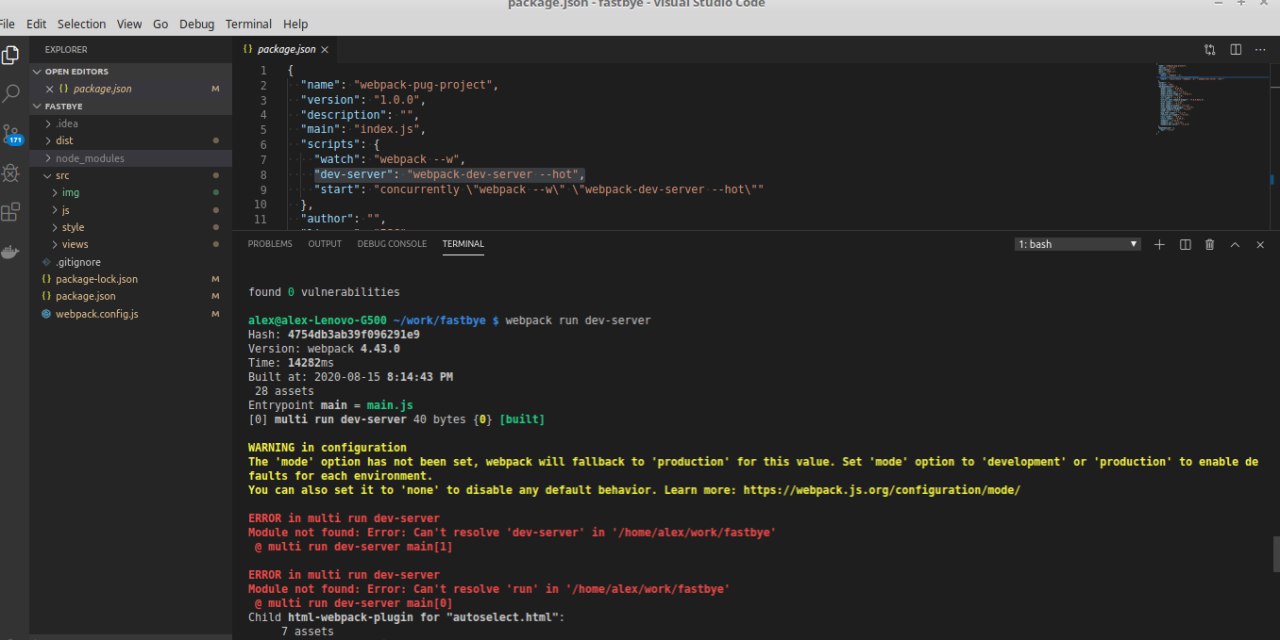The height and width of the screenshot is (640, 1280).
Task: Switch to the PROBLEMS panel tab
Action: 270,244
